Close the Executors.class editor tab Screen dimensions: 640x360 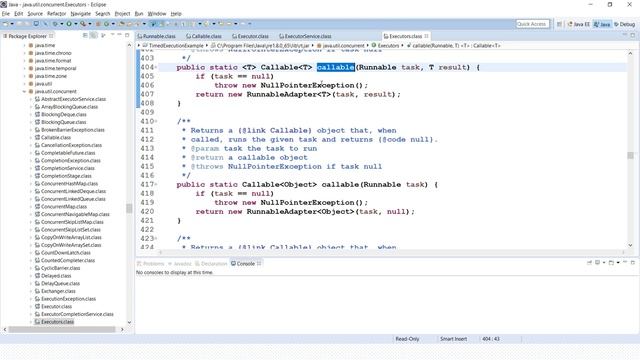coord(427,36)
